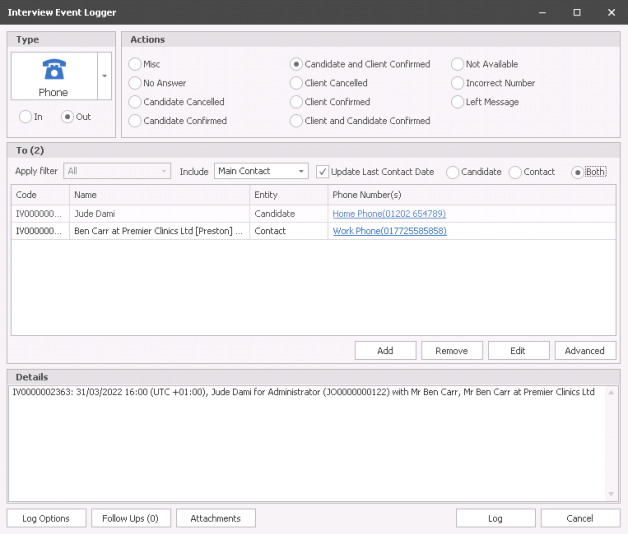The width and height of the screenshot is (628, 534).
Task: Choose the No Answer action
Action: click(135, 83)
